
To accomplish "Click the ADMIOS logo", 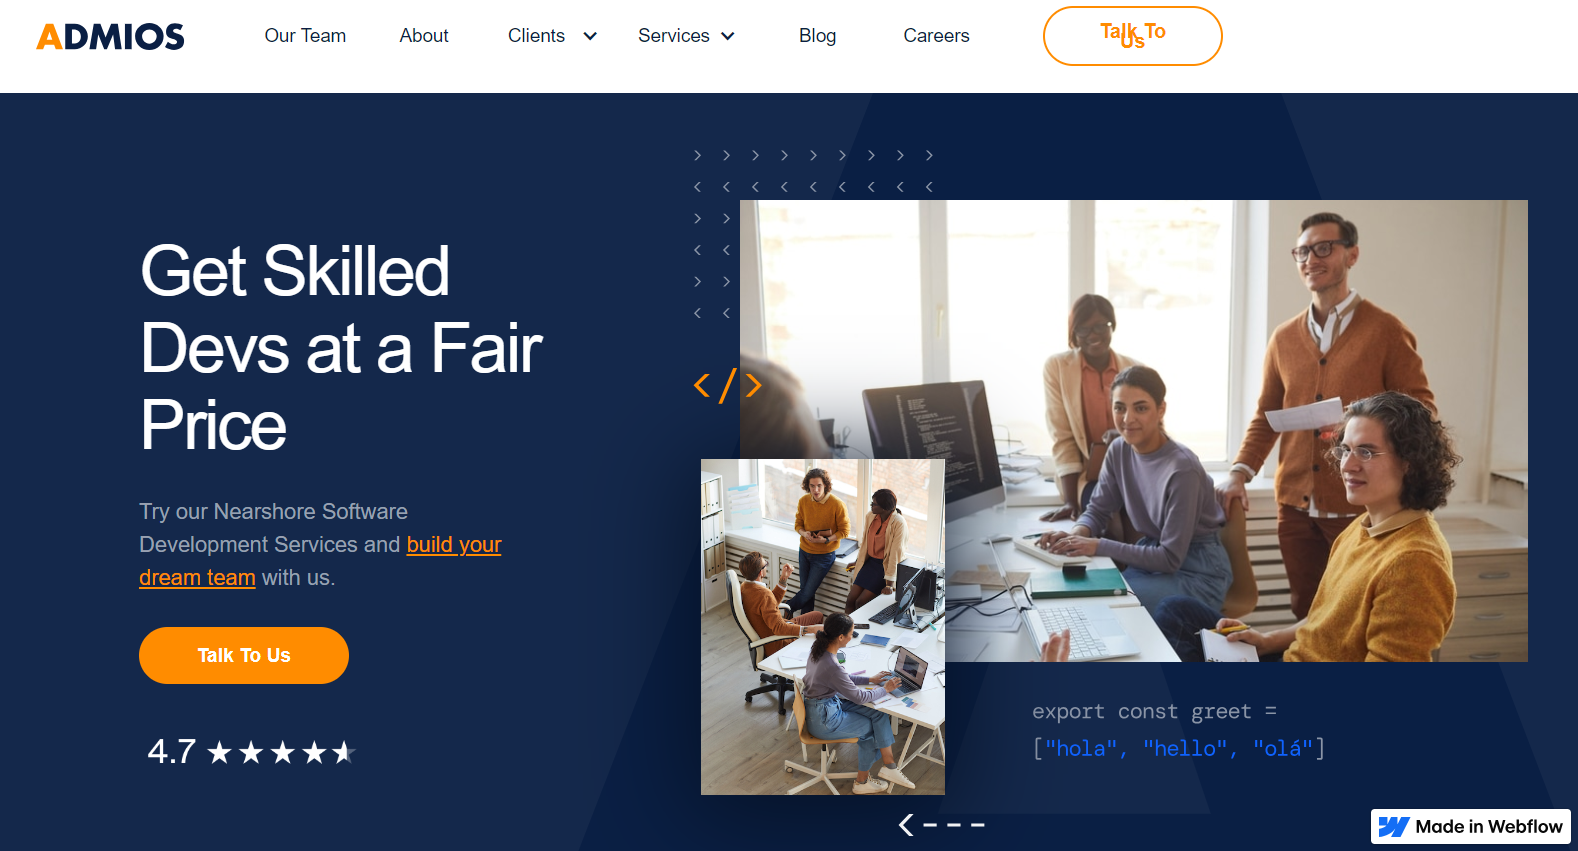I will (110, 36).
